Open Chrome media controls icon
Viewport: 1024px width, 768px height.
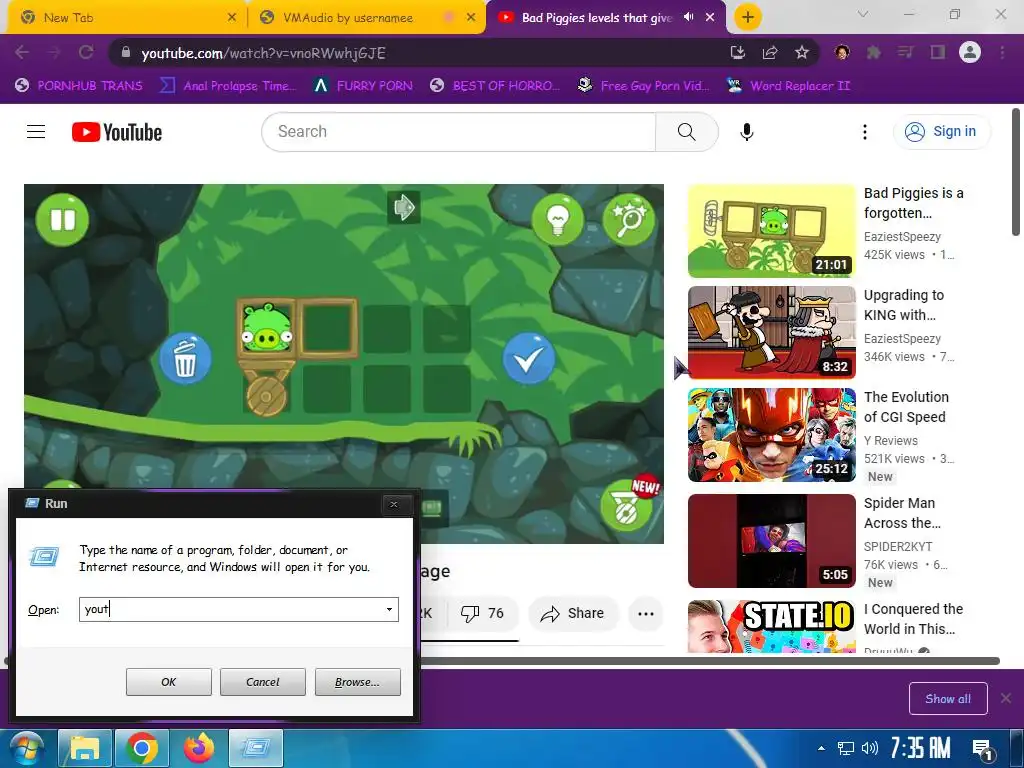point(905,52)
